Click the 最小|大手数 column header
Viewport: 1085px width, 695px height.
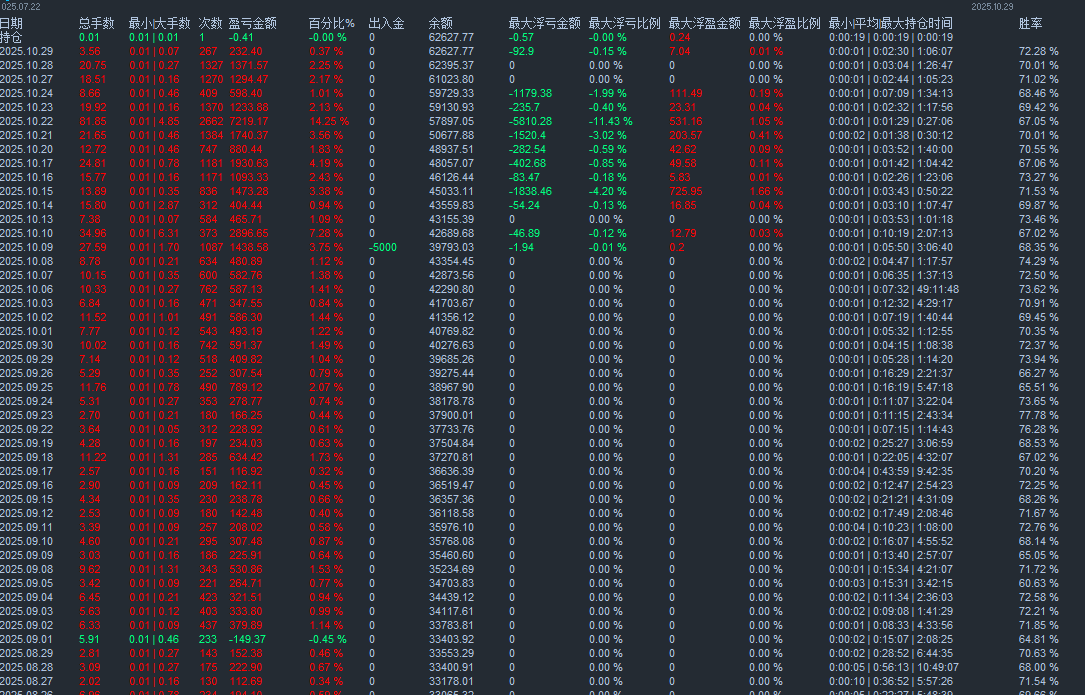coord(159,24)
